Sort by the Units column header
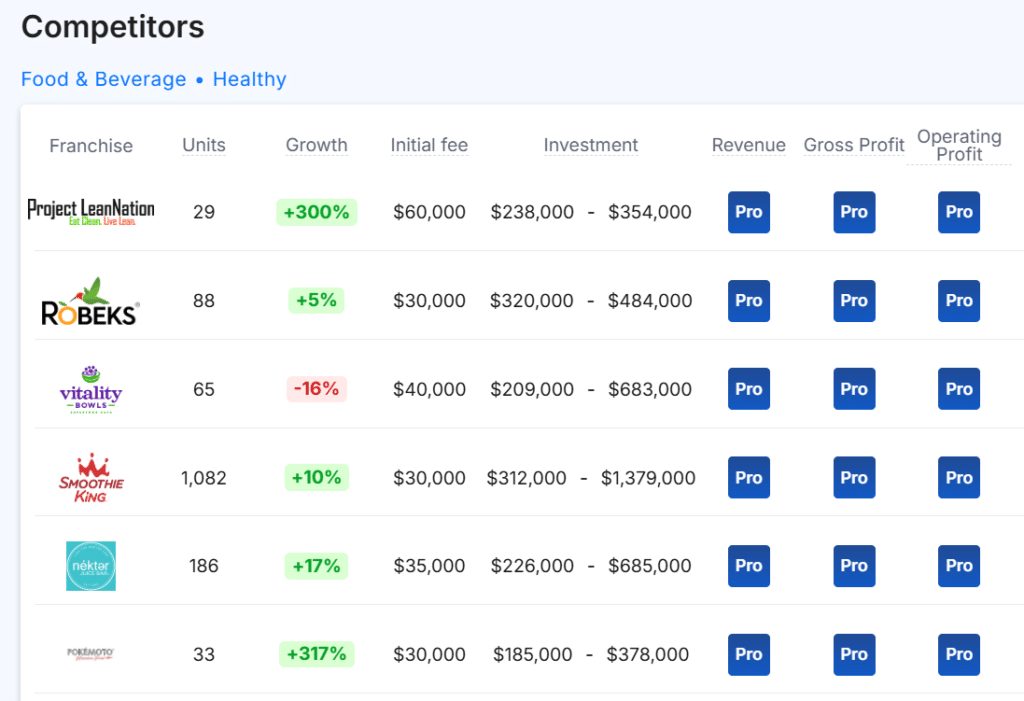The width and height of the screenshot is (1024, 701). click(204, 145)
